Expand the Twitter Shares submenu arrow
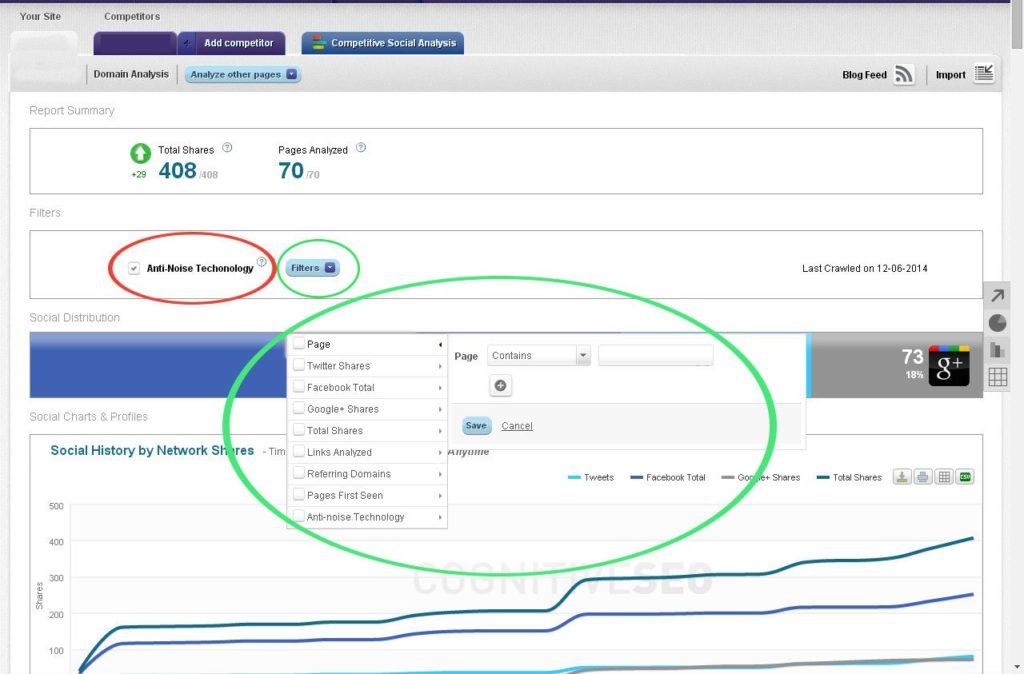Viewport: 1024px width, 674px height. pos(440,366)
